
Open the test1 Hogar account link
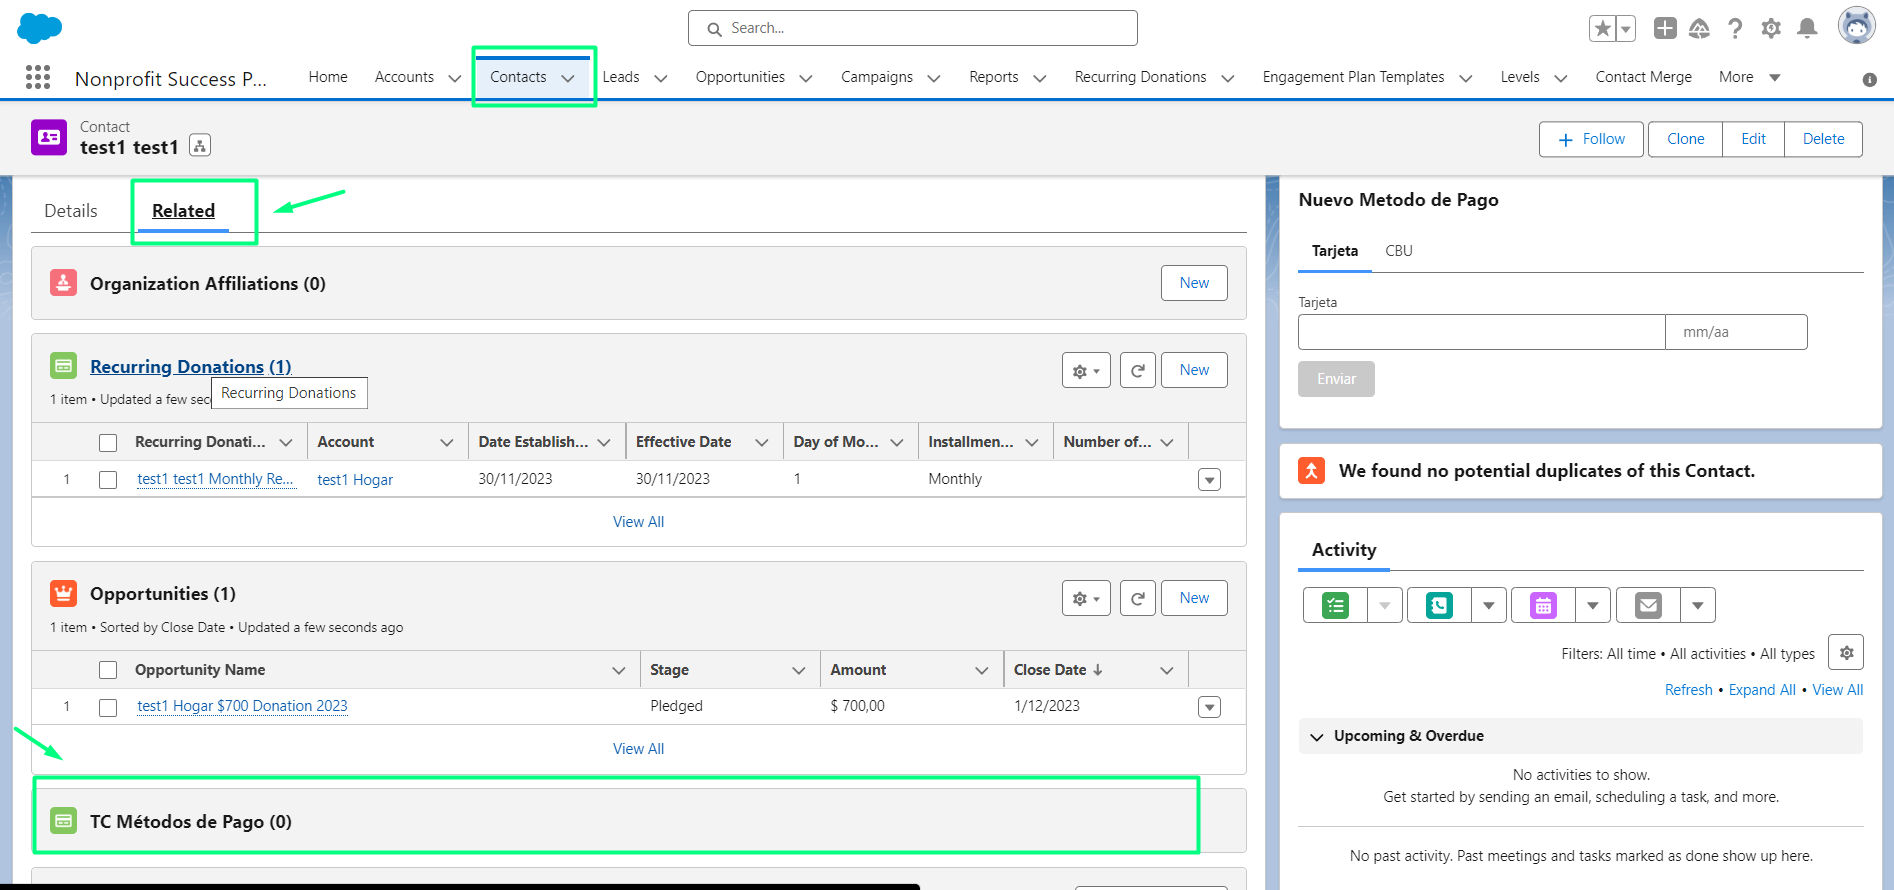(x=355, y=480)
